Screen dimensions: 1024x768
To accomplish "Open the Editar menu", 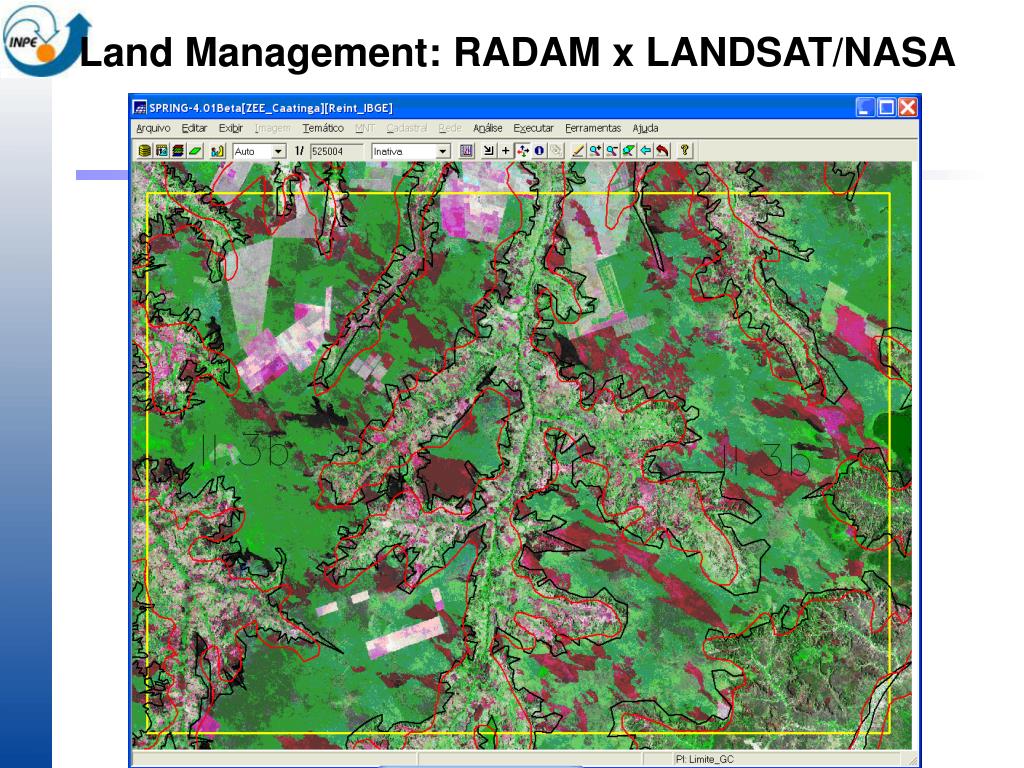I will tap(194, 128).
